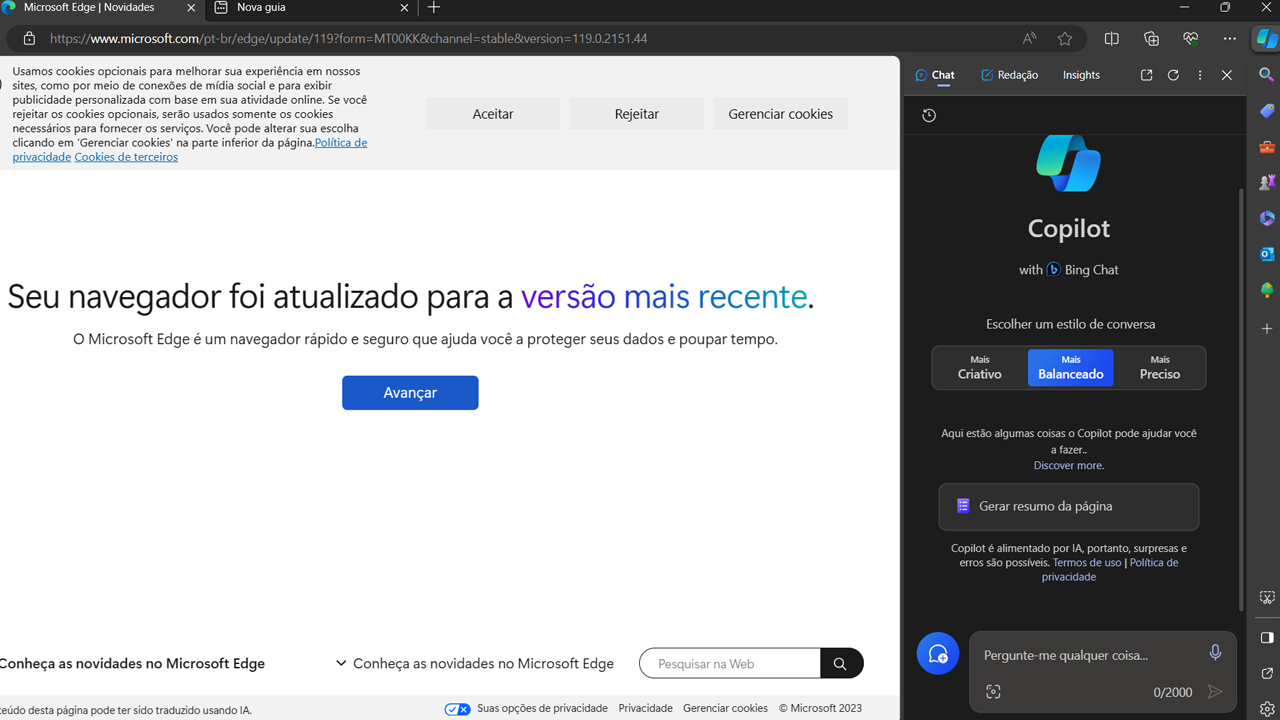The image size is (1280, 720).
Task: Open sidebar Outlook icon
Action: (1267, 254)
